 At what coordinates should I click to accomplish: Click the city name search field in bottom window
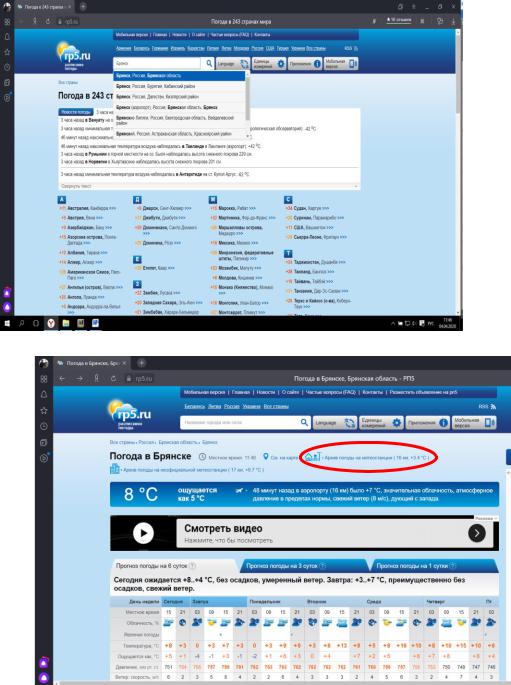pyautogui.click(x=240, y=422)
